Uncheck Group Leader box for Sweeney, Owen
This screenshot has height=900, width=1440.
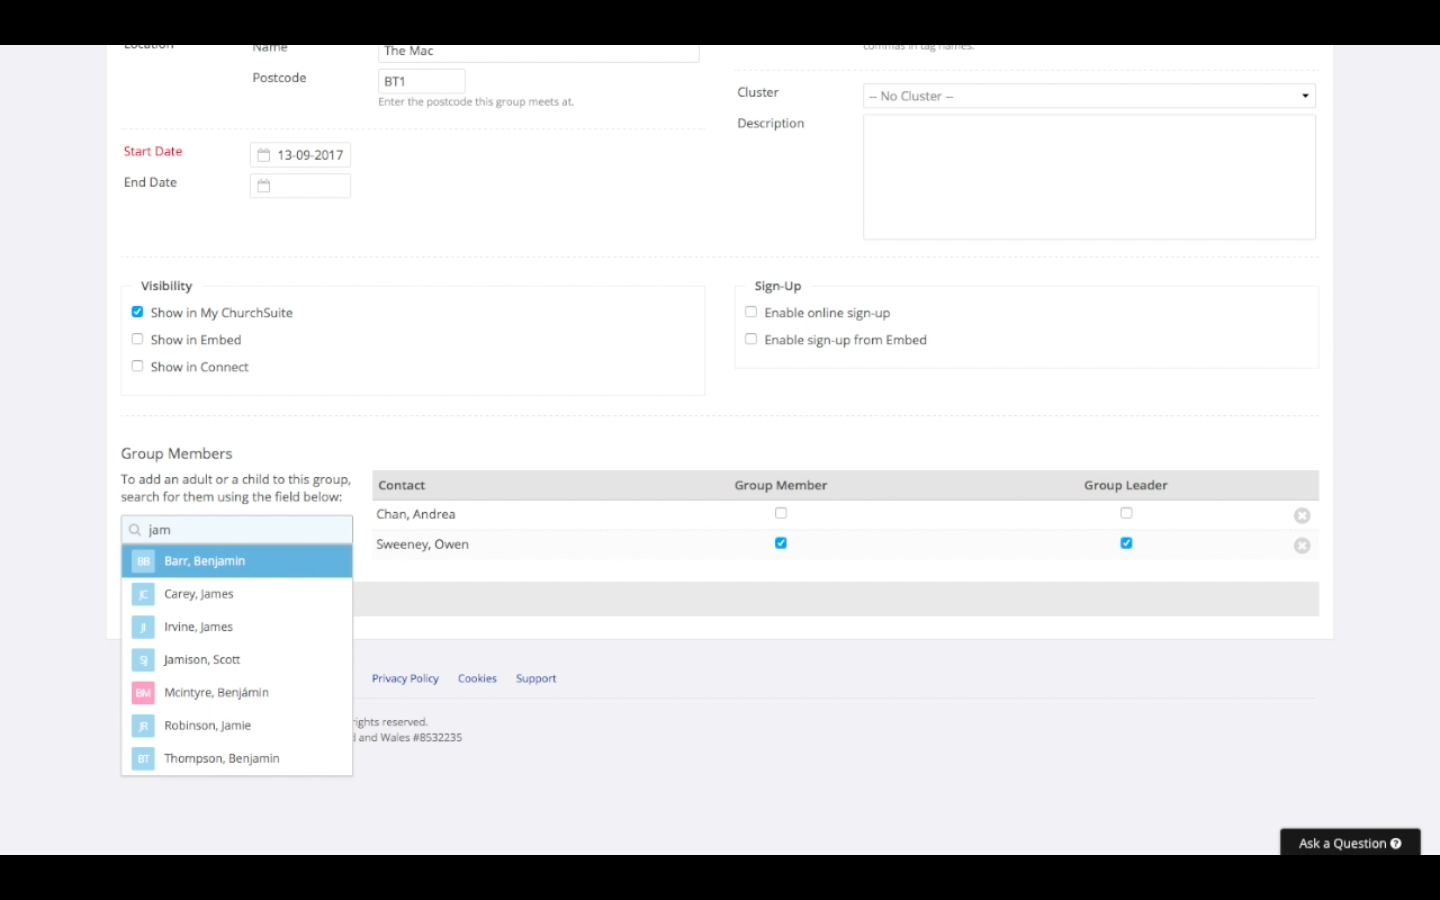tap(1126, 543)
